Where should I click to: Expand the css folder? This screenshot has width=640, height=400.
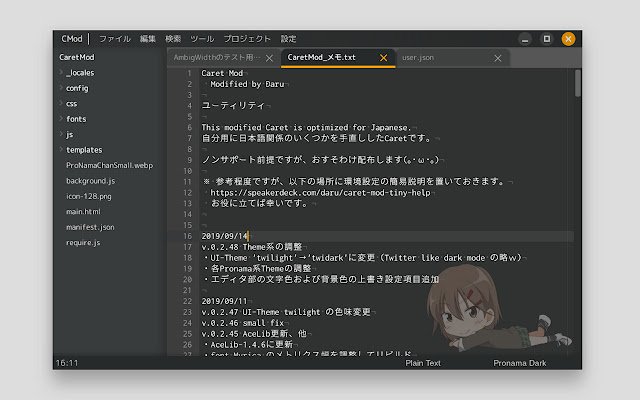coord(61,103)
